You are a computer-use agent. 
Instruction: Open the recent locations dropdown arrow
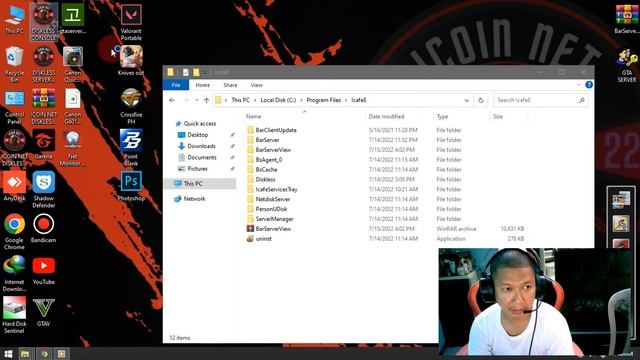pyautogui.click(x=197, y=100)
